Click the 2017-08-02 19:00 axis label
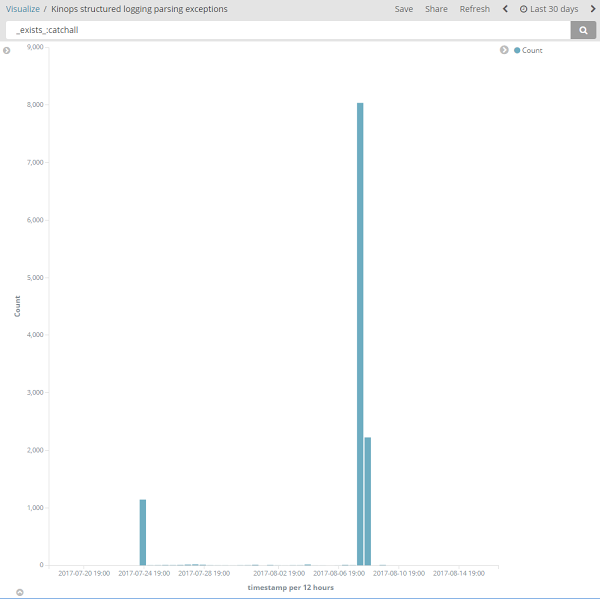 [279, 573]
